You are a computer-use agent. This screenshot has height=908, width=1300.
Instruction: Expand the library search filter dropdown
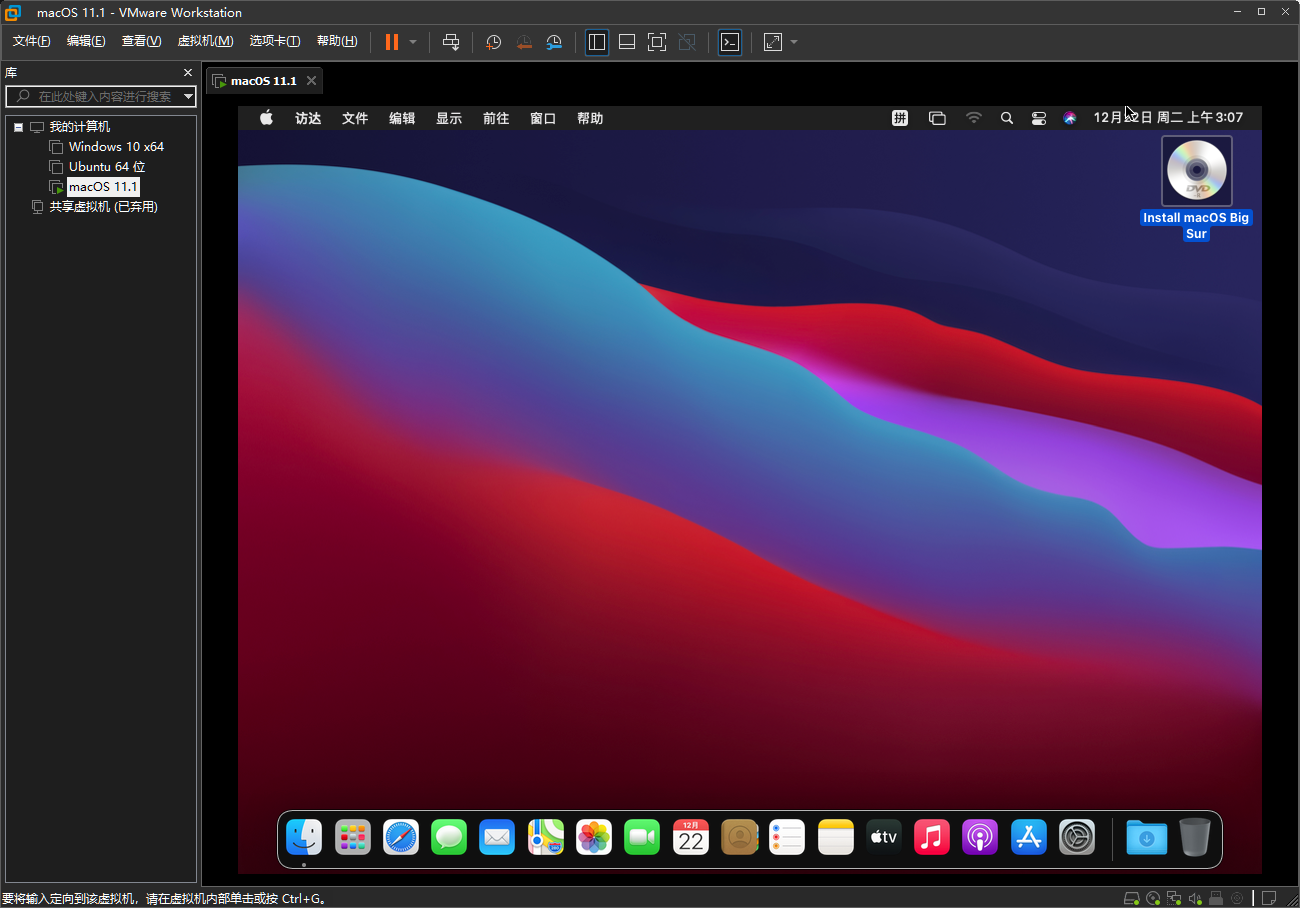click(x=188, y=97)
